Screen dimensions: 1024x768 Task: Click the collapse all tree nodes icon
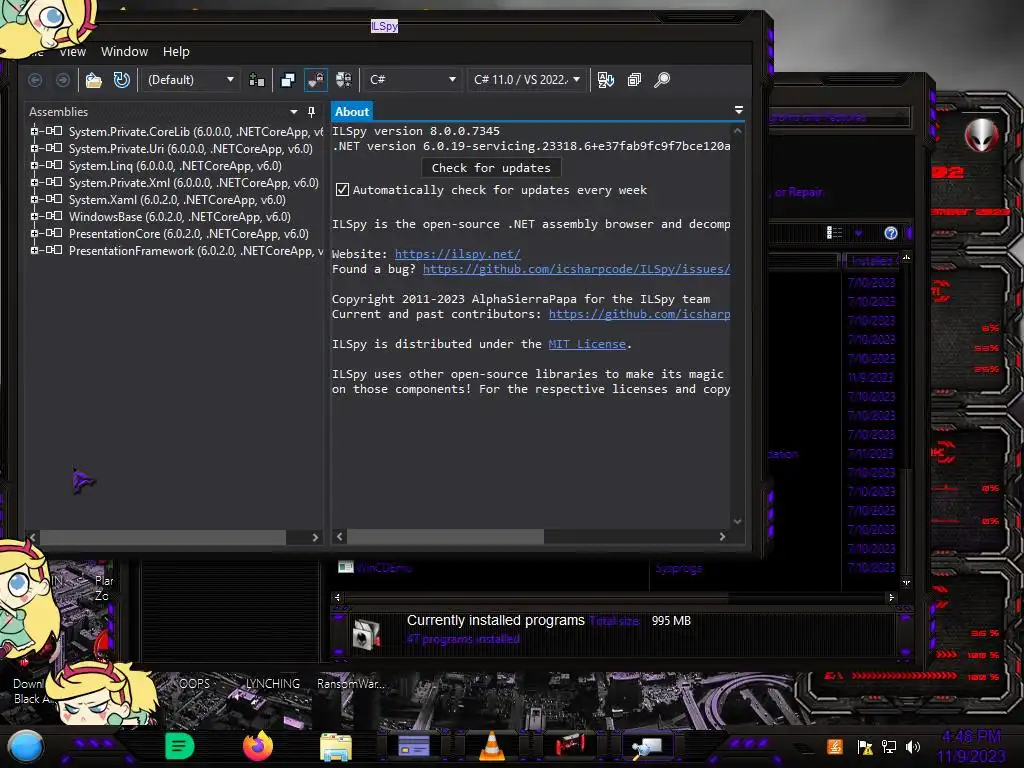(634, 80)
